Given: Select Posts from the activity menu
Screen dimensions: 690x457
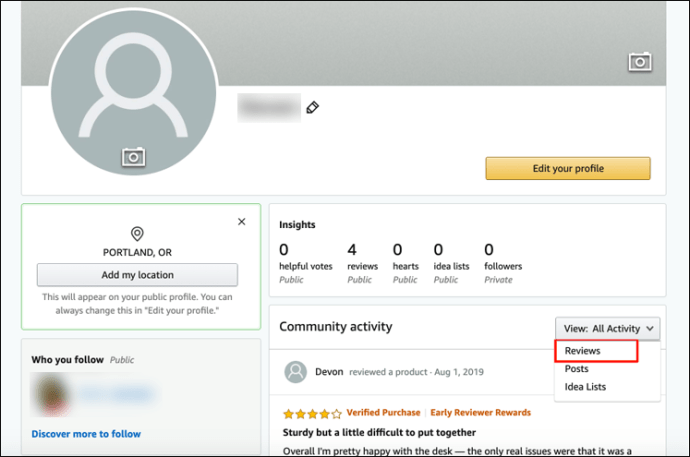Looking at the screenshot, I should click(576, 369).
